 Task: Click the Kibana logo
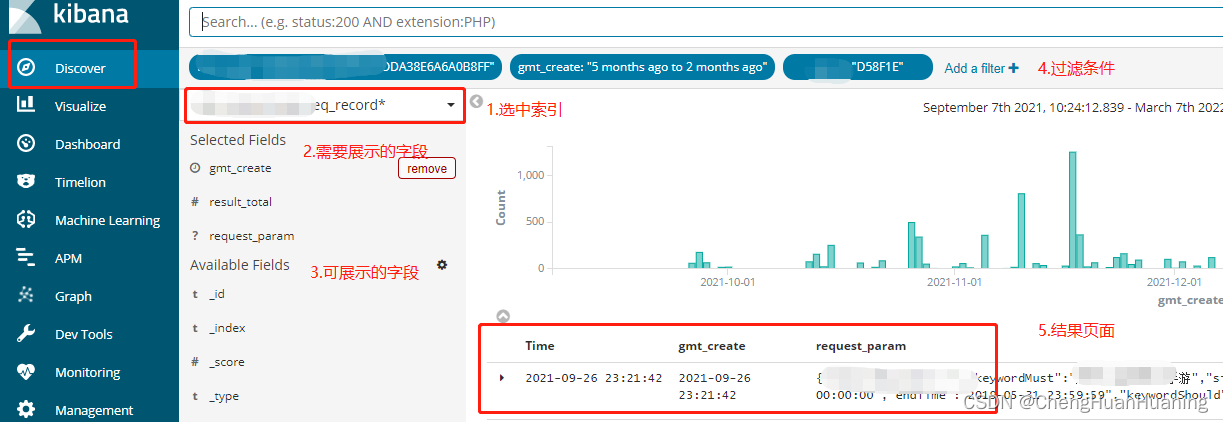[69, 17]
